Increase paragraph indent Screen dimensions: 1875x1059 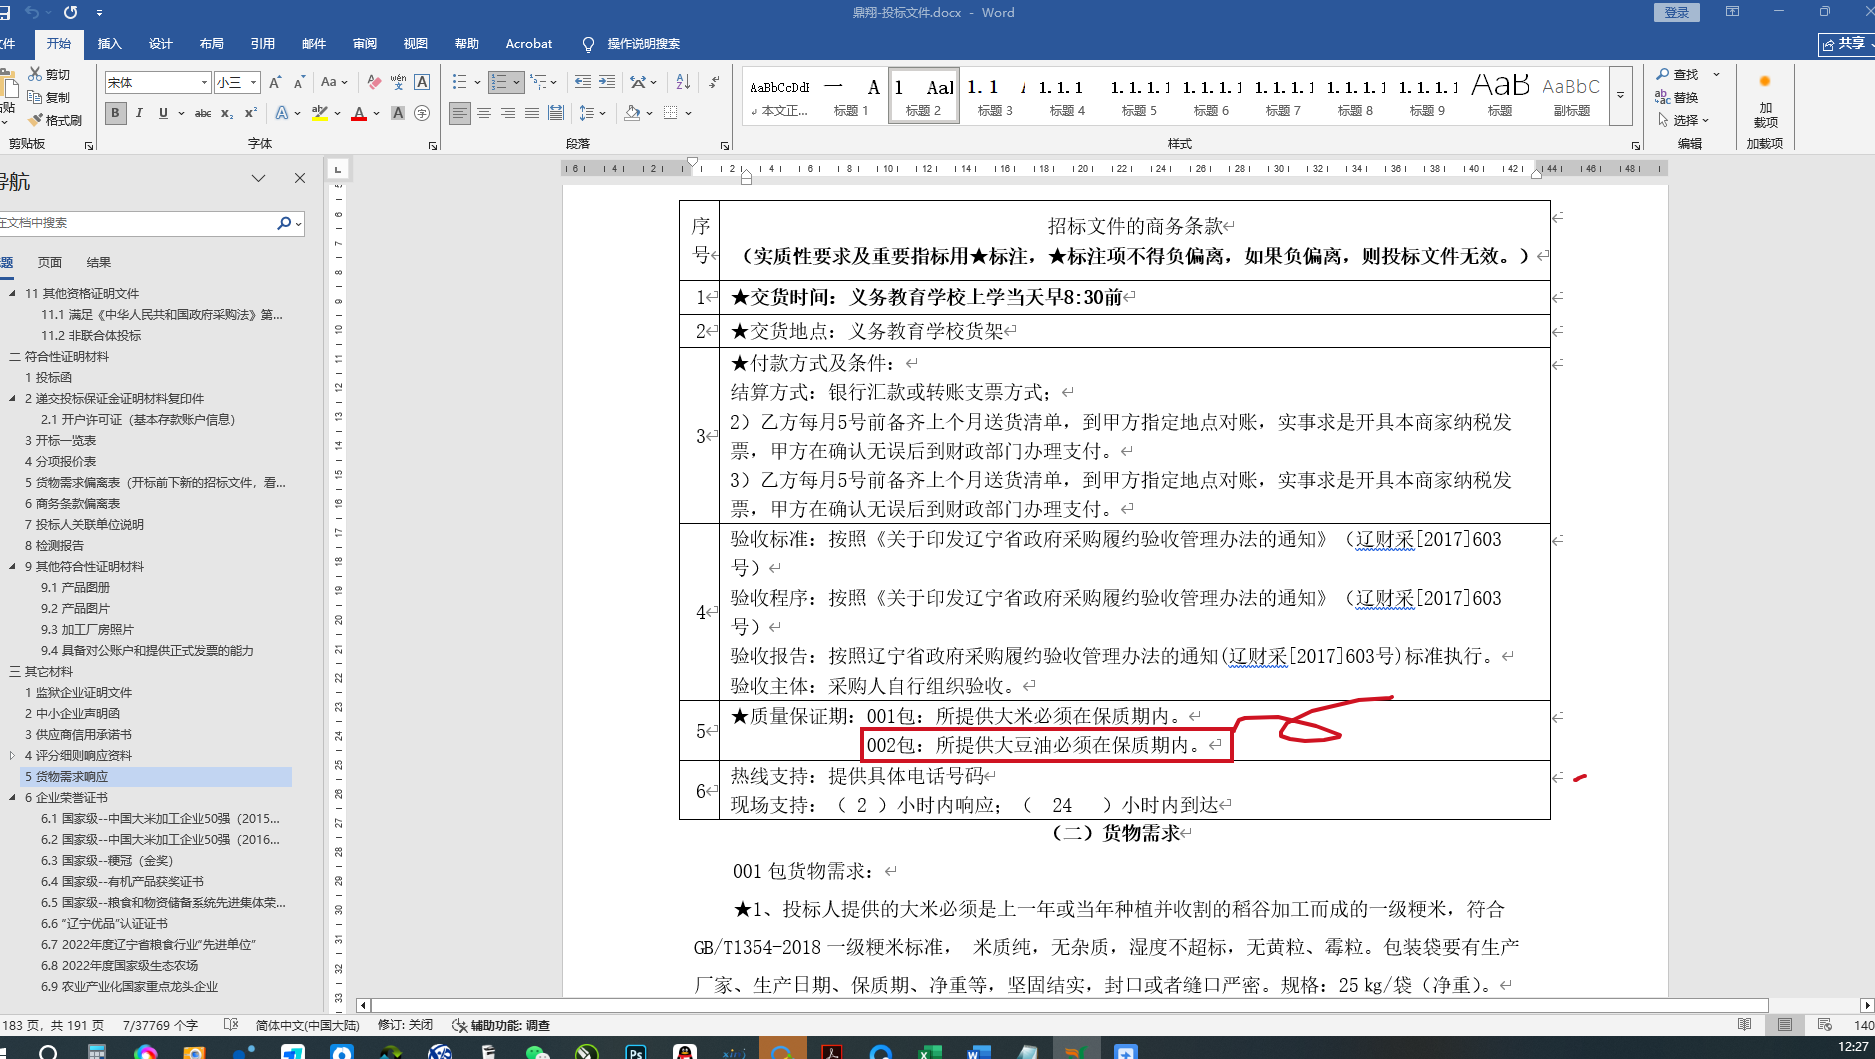(607, 82)
